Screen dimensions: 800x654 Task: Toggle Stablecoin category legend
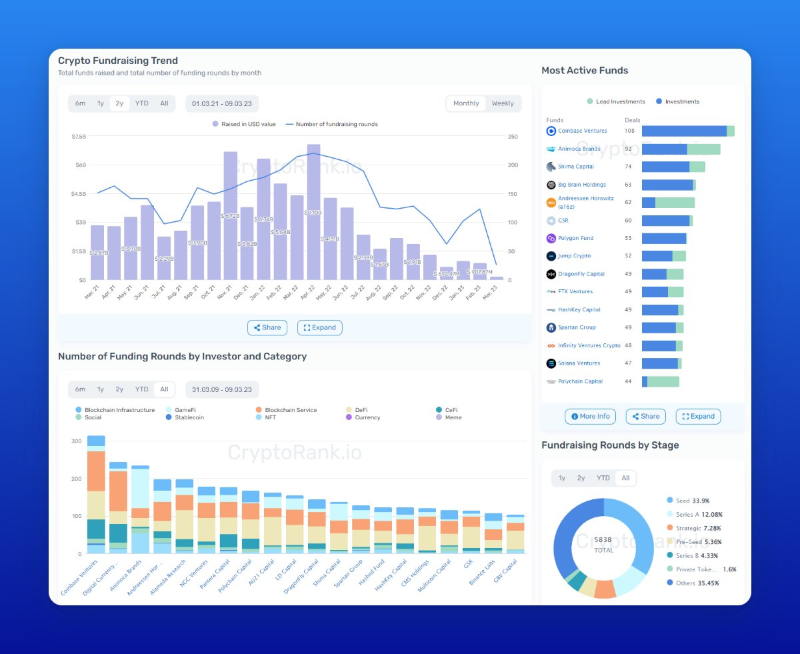click(185, 417)
